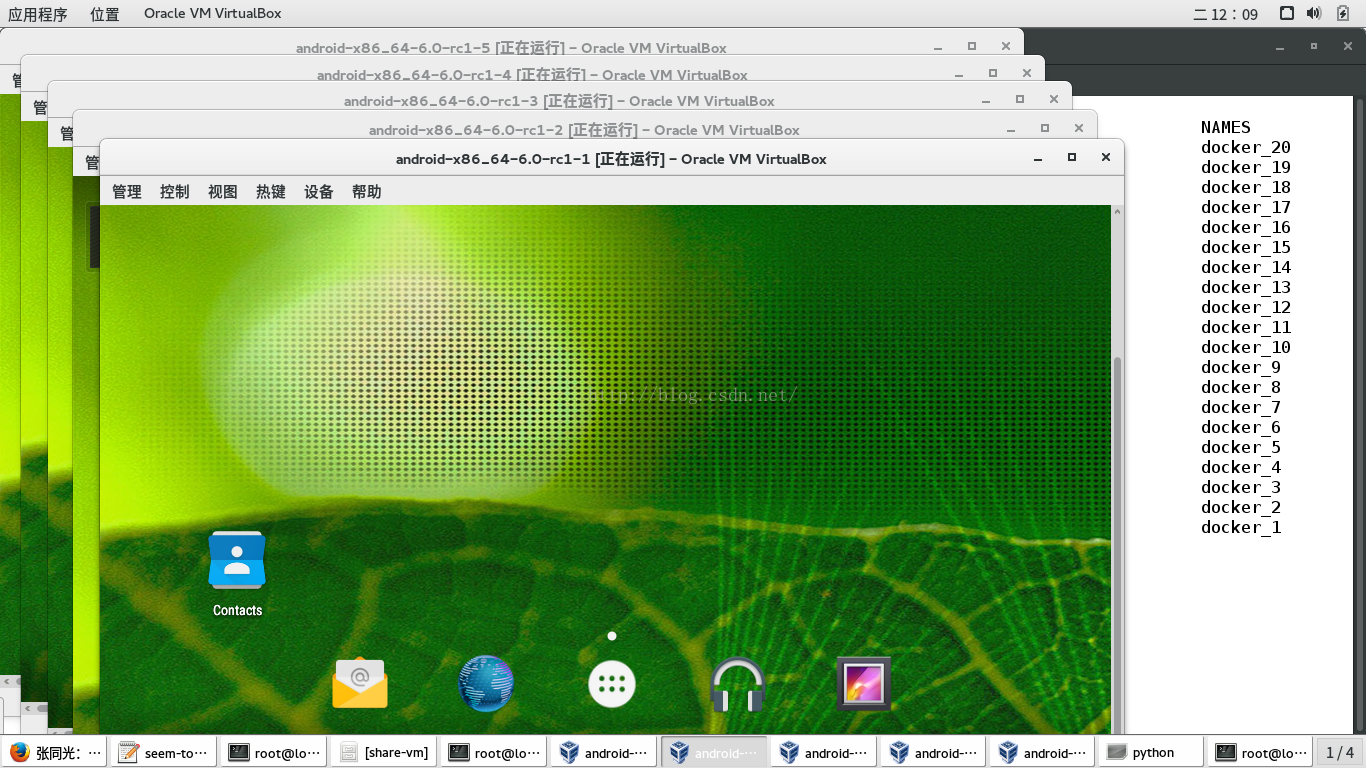
Task: Open the 视图 menu
Action: 223,192
